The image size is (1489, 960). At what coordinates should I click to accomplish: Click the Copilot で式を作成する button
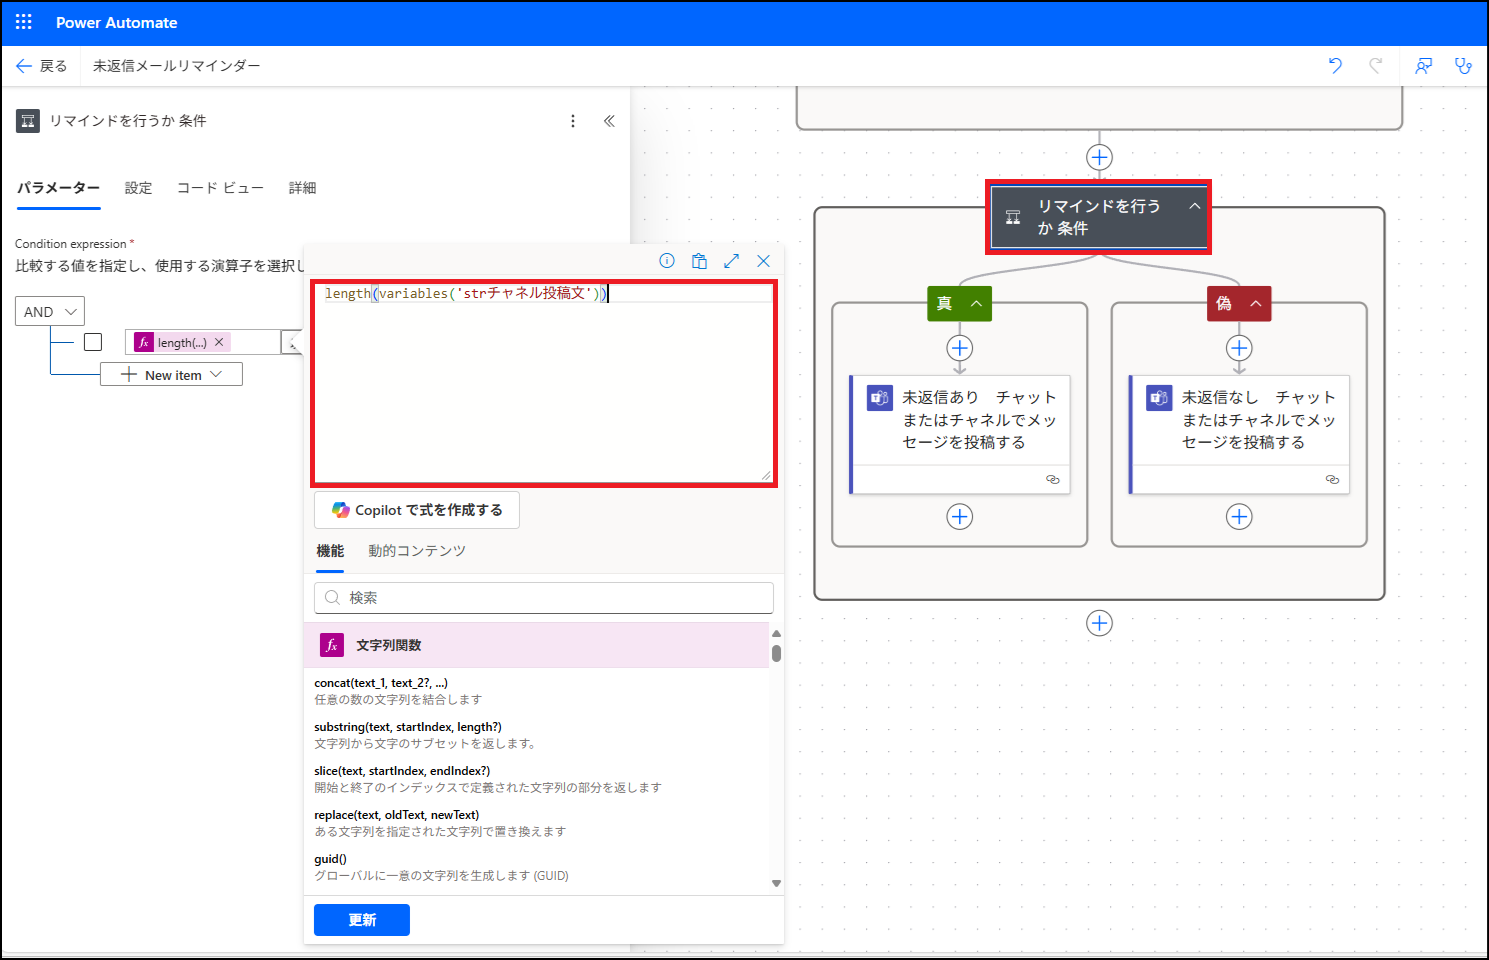tap(417, 510)
